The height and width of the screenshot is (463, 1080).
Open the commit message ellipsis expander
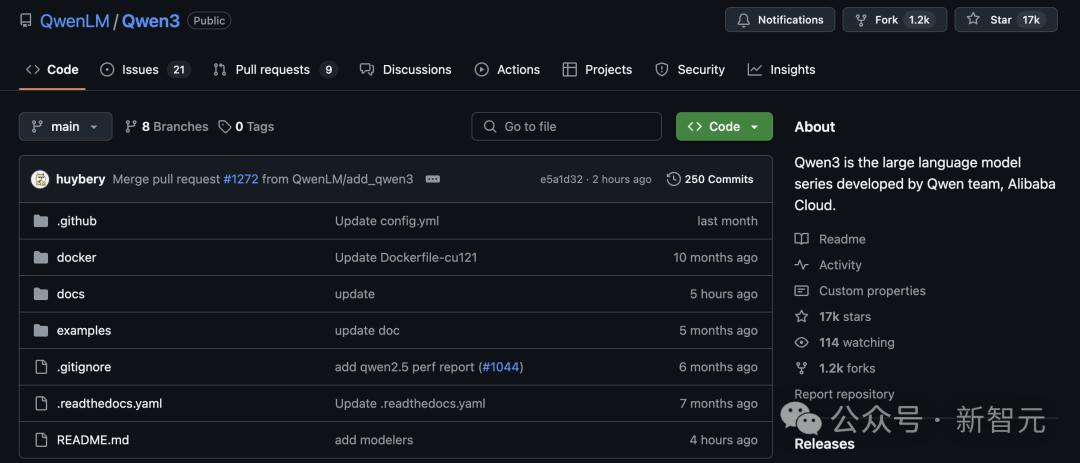coord(433,179)
